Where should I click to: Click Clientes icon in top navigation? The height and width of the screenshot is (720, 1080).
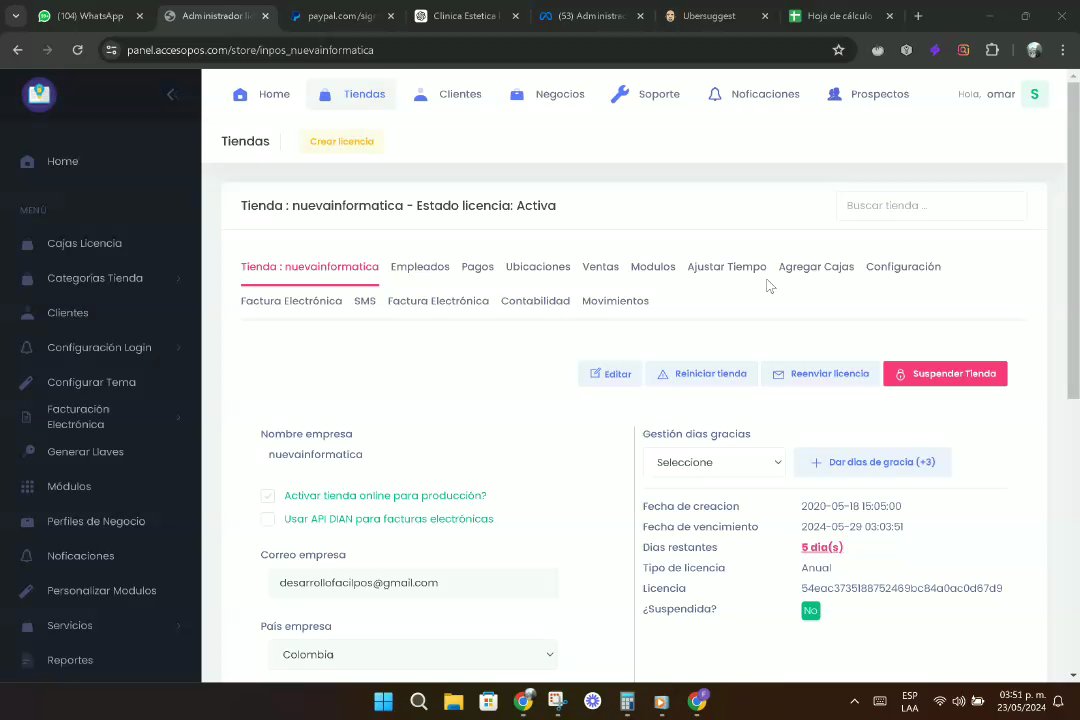(420, 94)
